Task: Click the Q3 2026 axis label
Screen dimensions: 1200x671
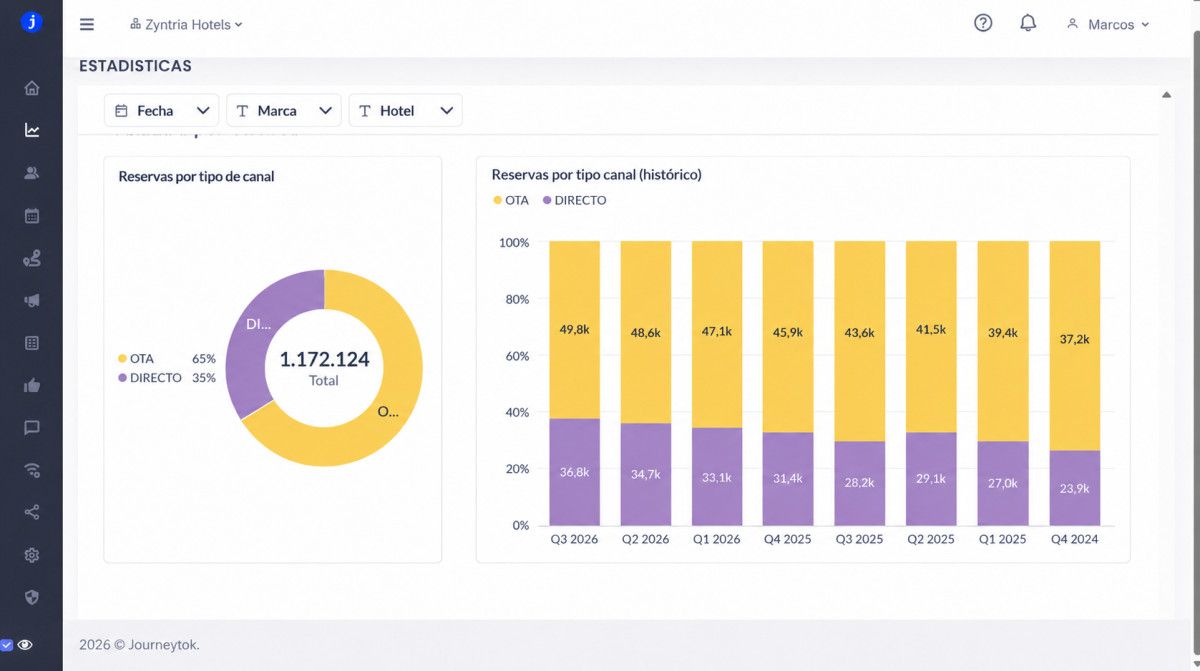Action: [x=574, y=539]
